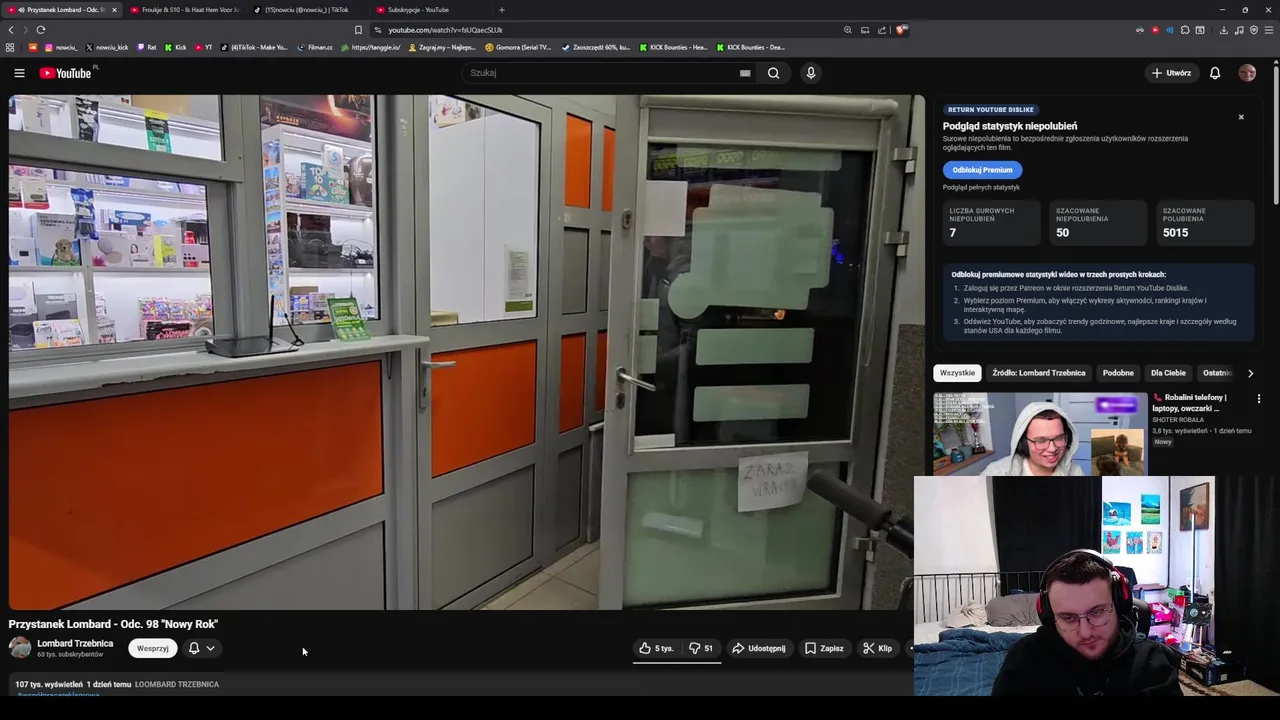Open the YT bookmark
Viewport: 1280px width, 720px height.
pos(203,47)
